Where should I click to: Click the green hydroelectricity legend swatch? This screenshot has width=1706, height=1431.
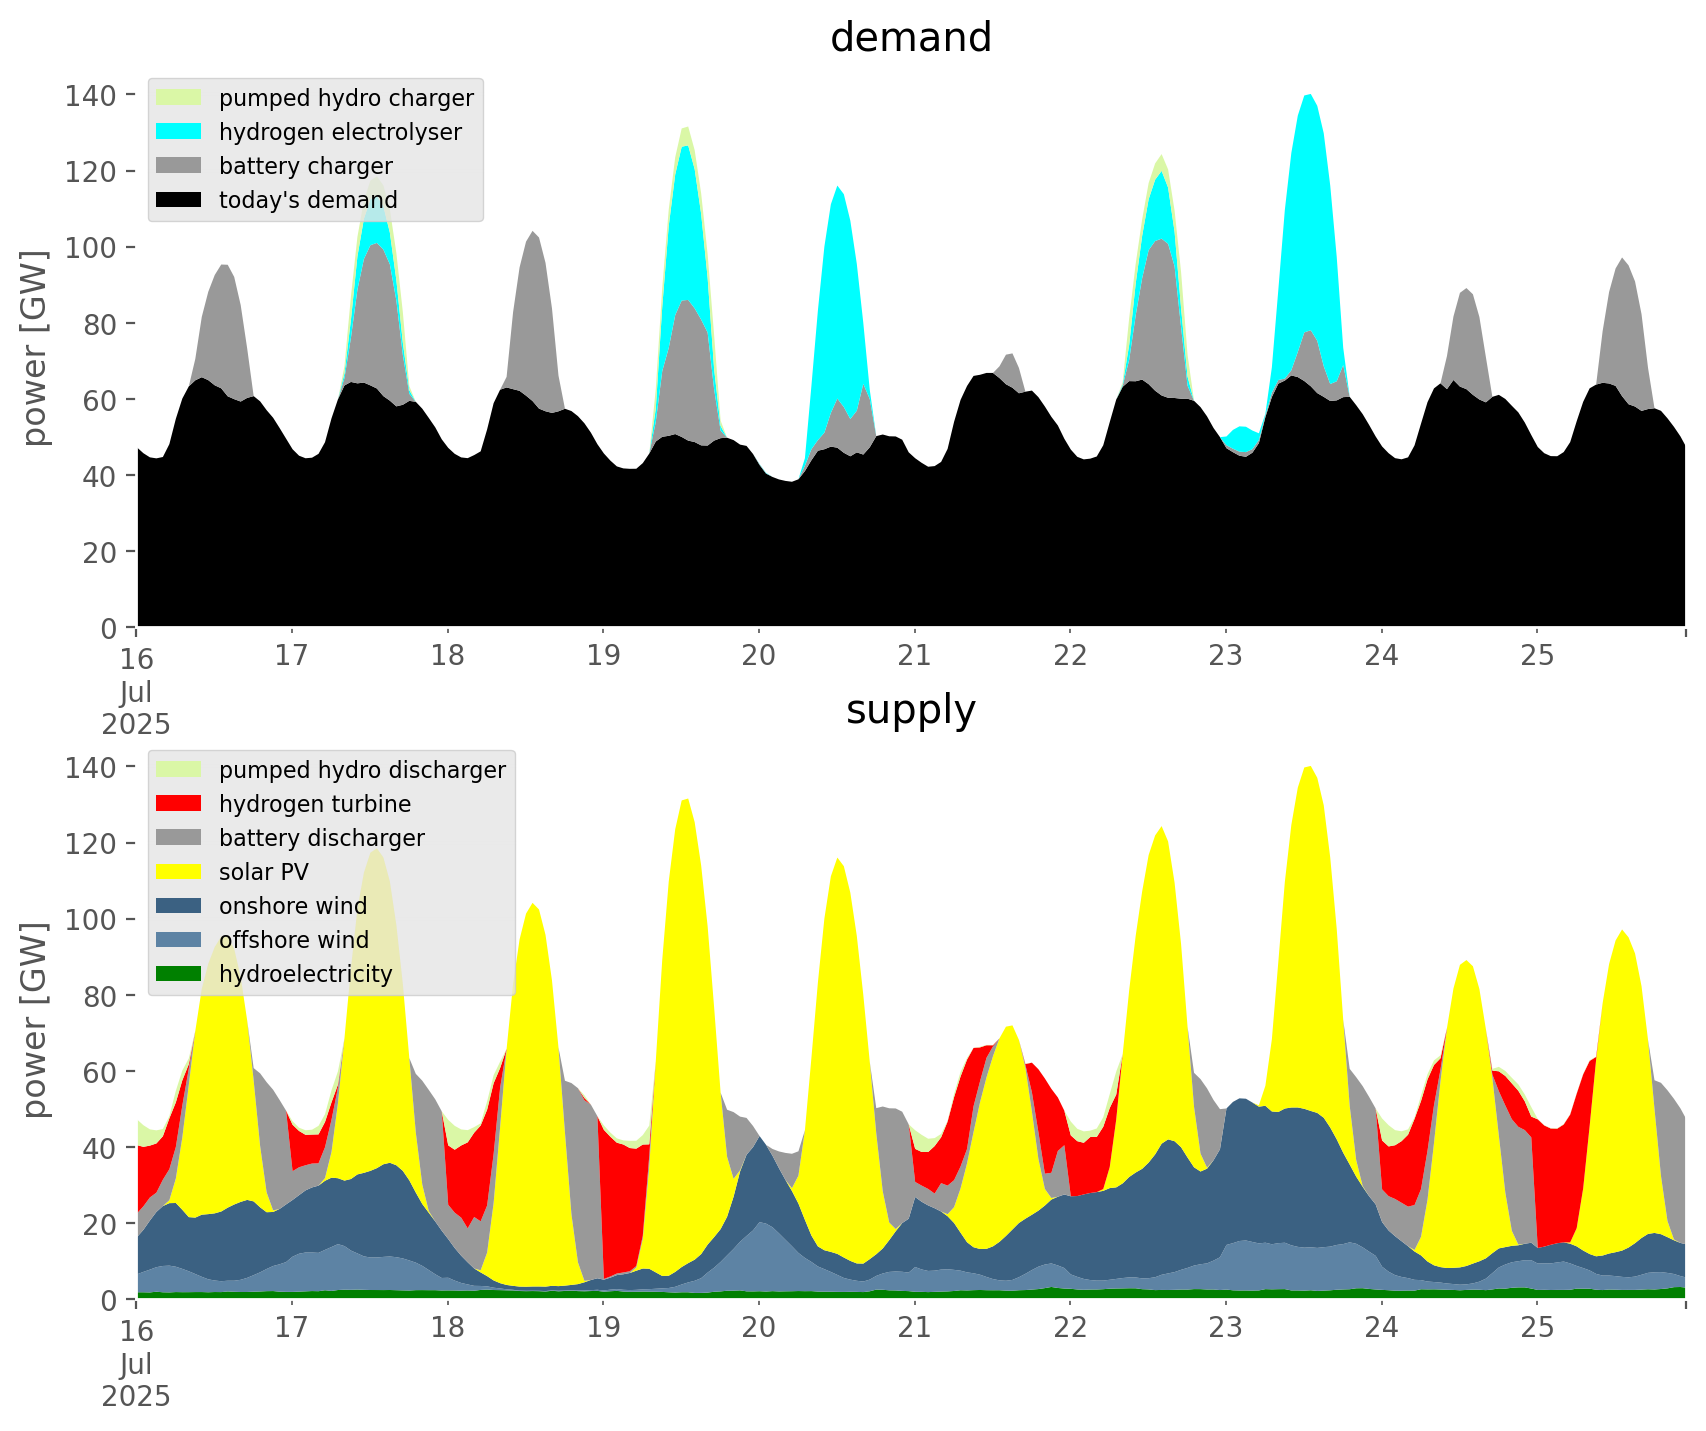point(179,974)
